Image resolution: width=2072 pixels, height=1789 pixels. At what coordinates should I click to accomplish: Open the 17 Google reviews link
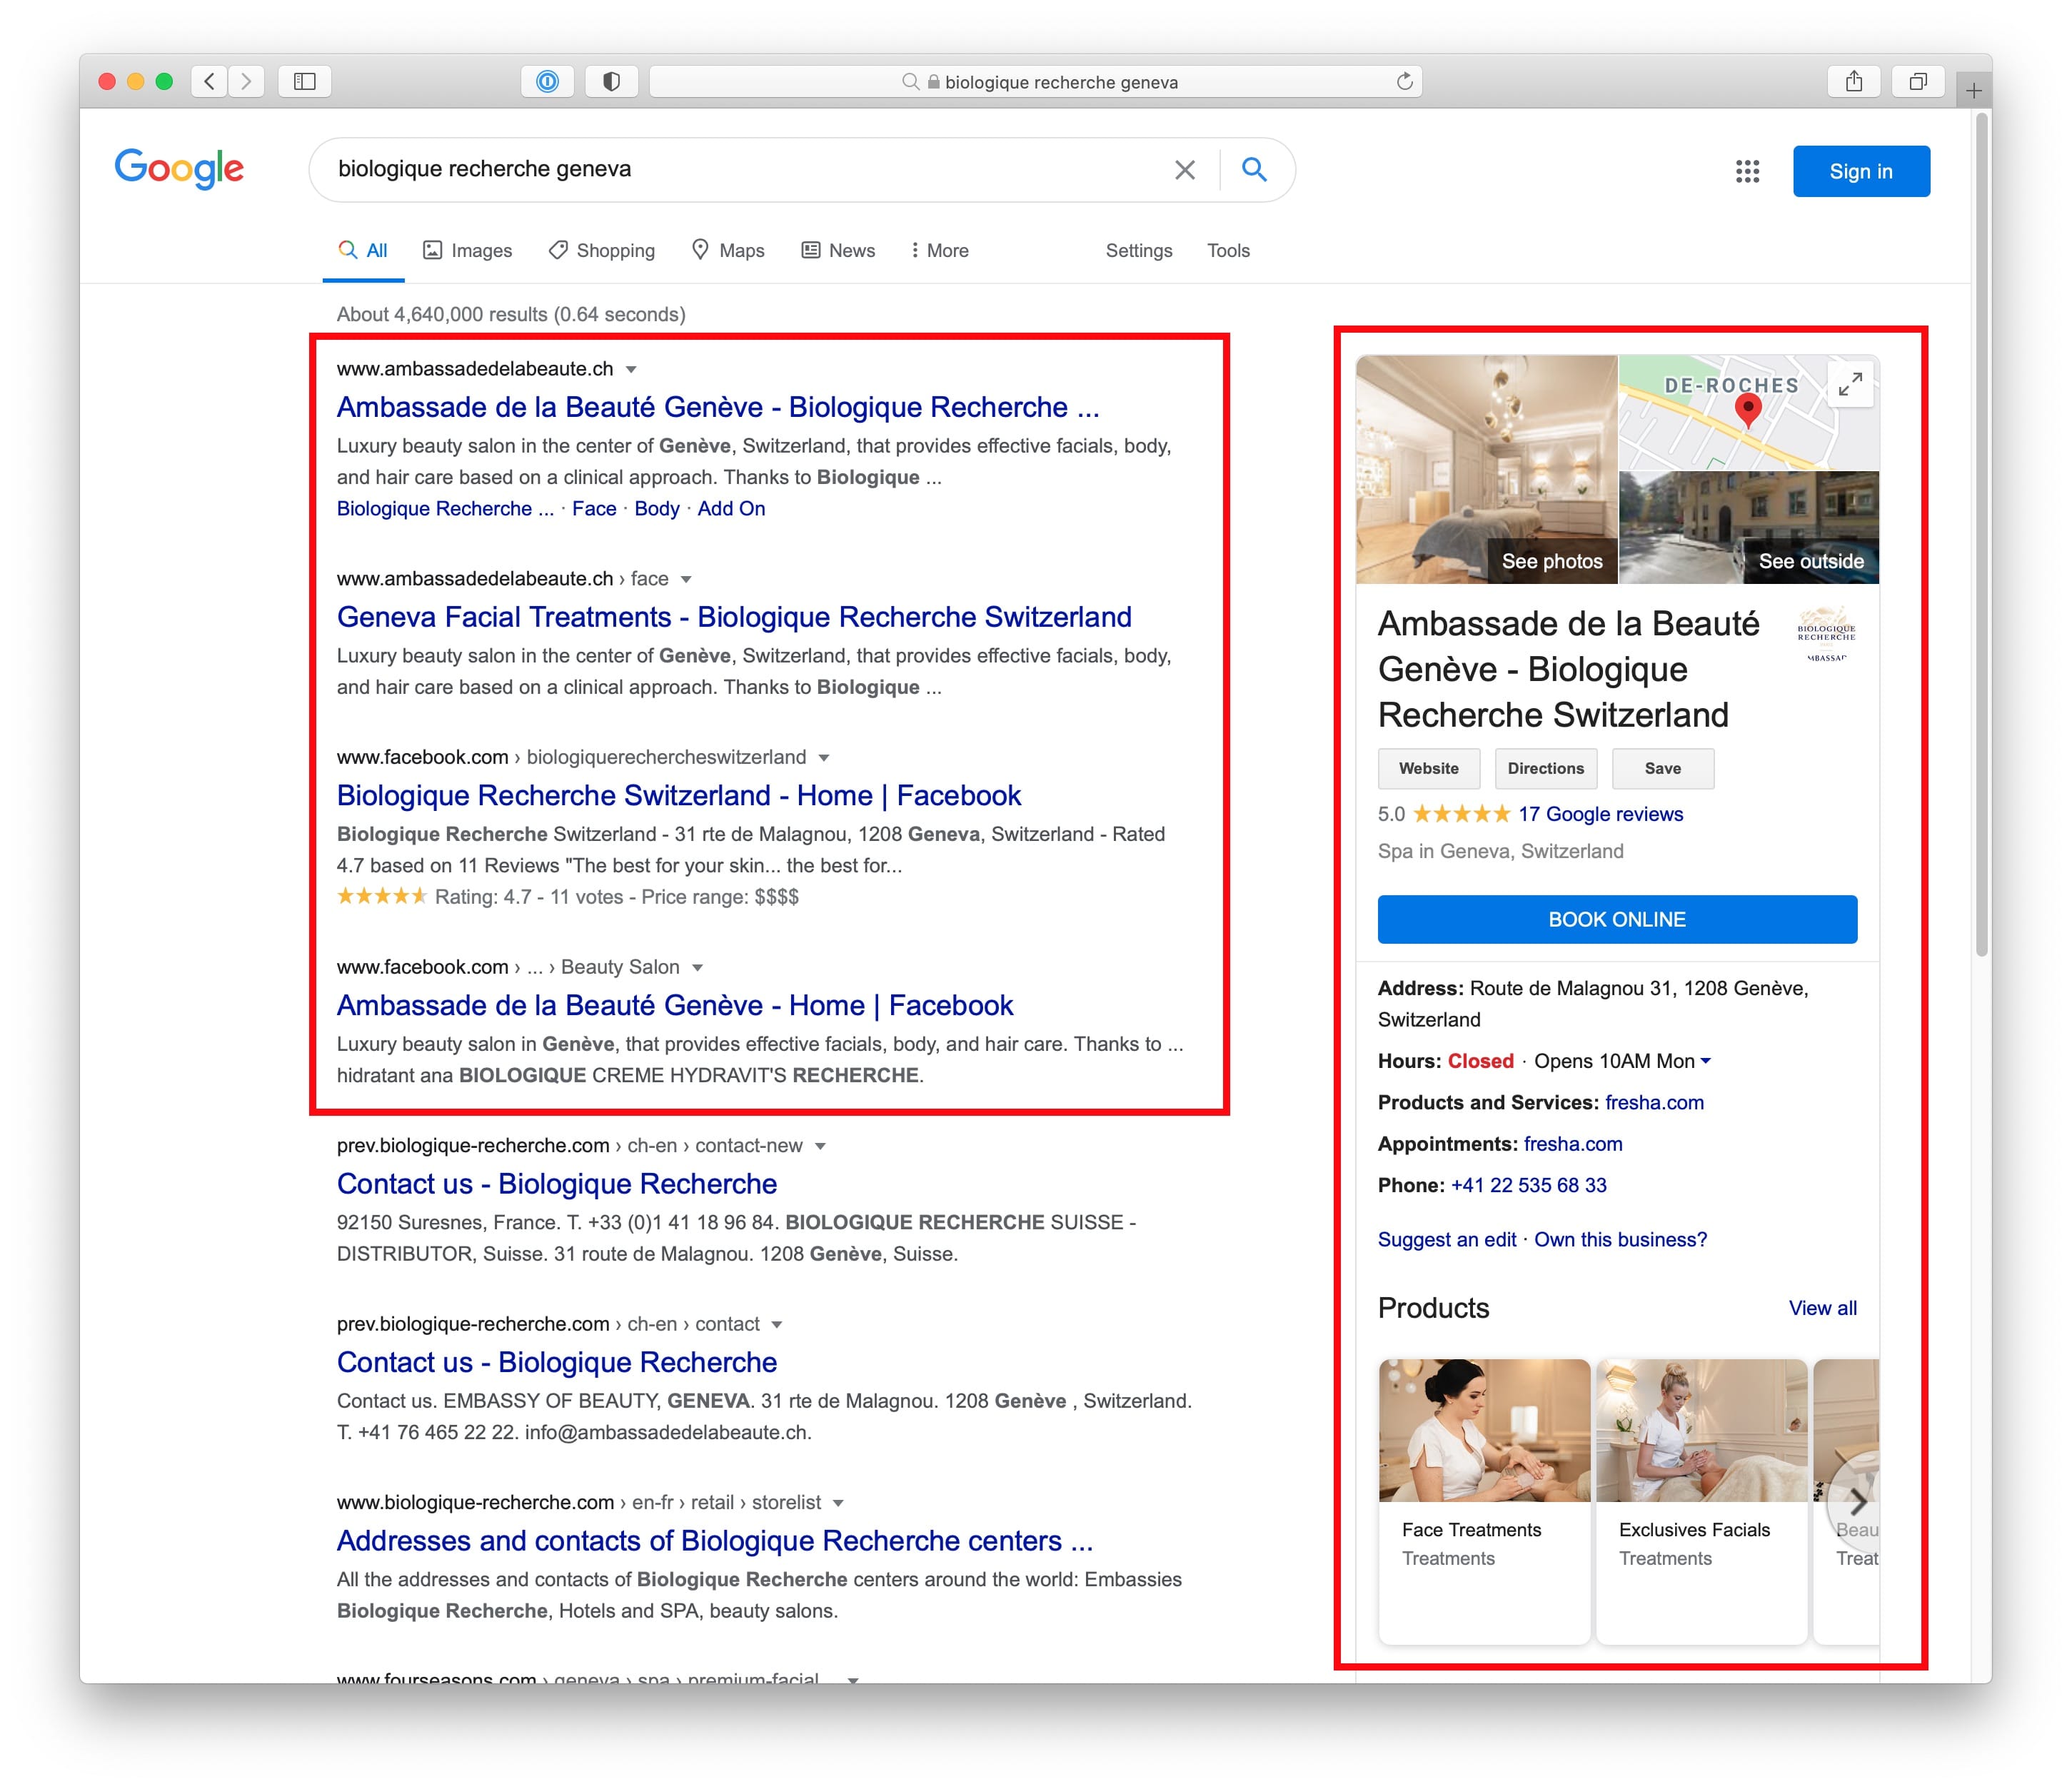(x=1600, y=813)
